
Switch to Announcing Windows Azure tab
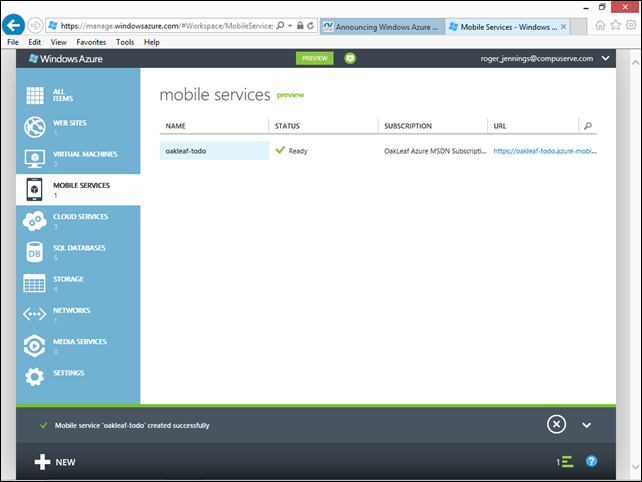coord(382,27)
